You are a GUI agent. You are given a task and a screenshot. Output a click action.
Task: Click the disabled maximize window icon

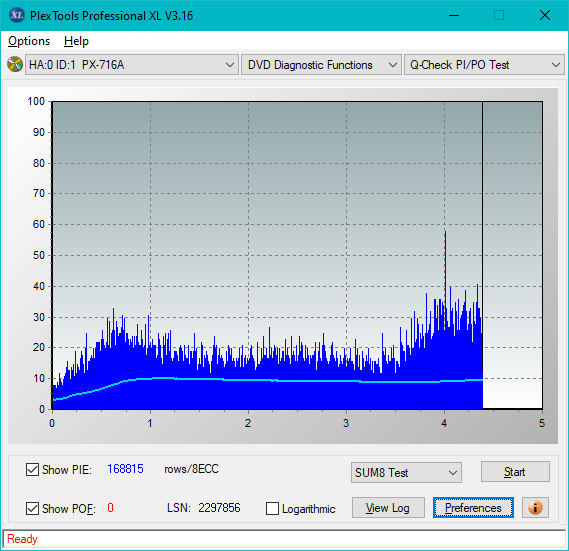pyautogui.click(x=499, y=15)
